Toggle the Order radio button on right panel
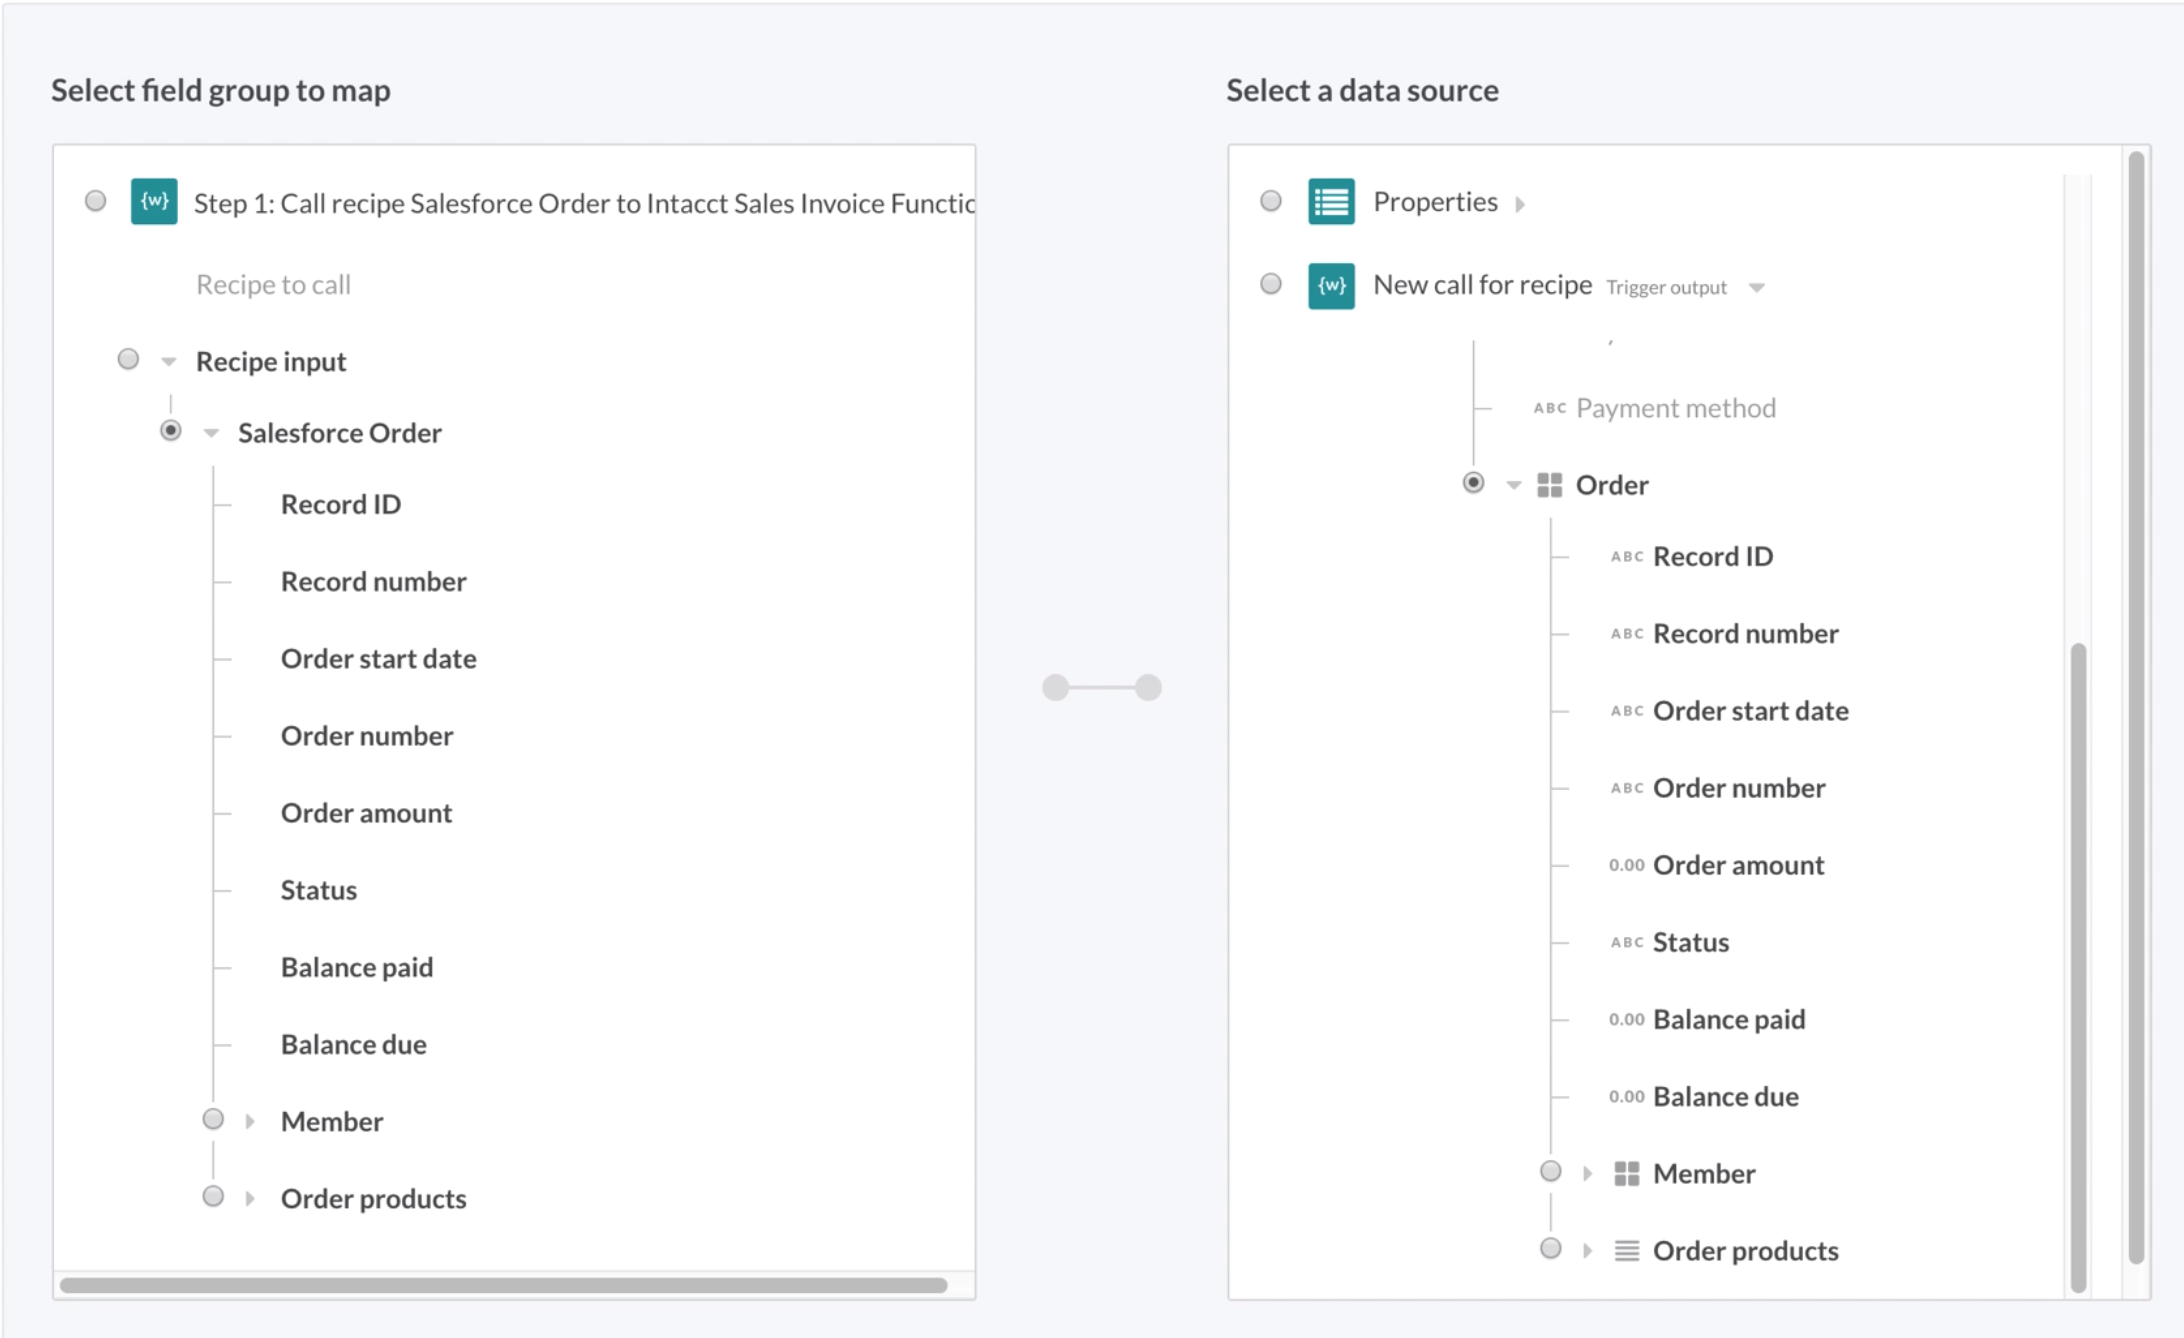 coord(1471,480)
